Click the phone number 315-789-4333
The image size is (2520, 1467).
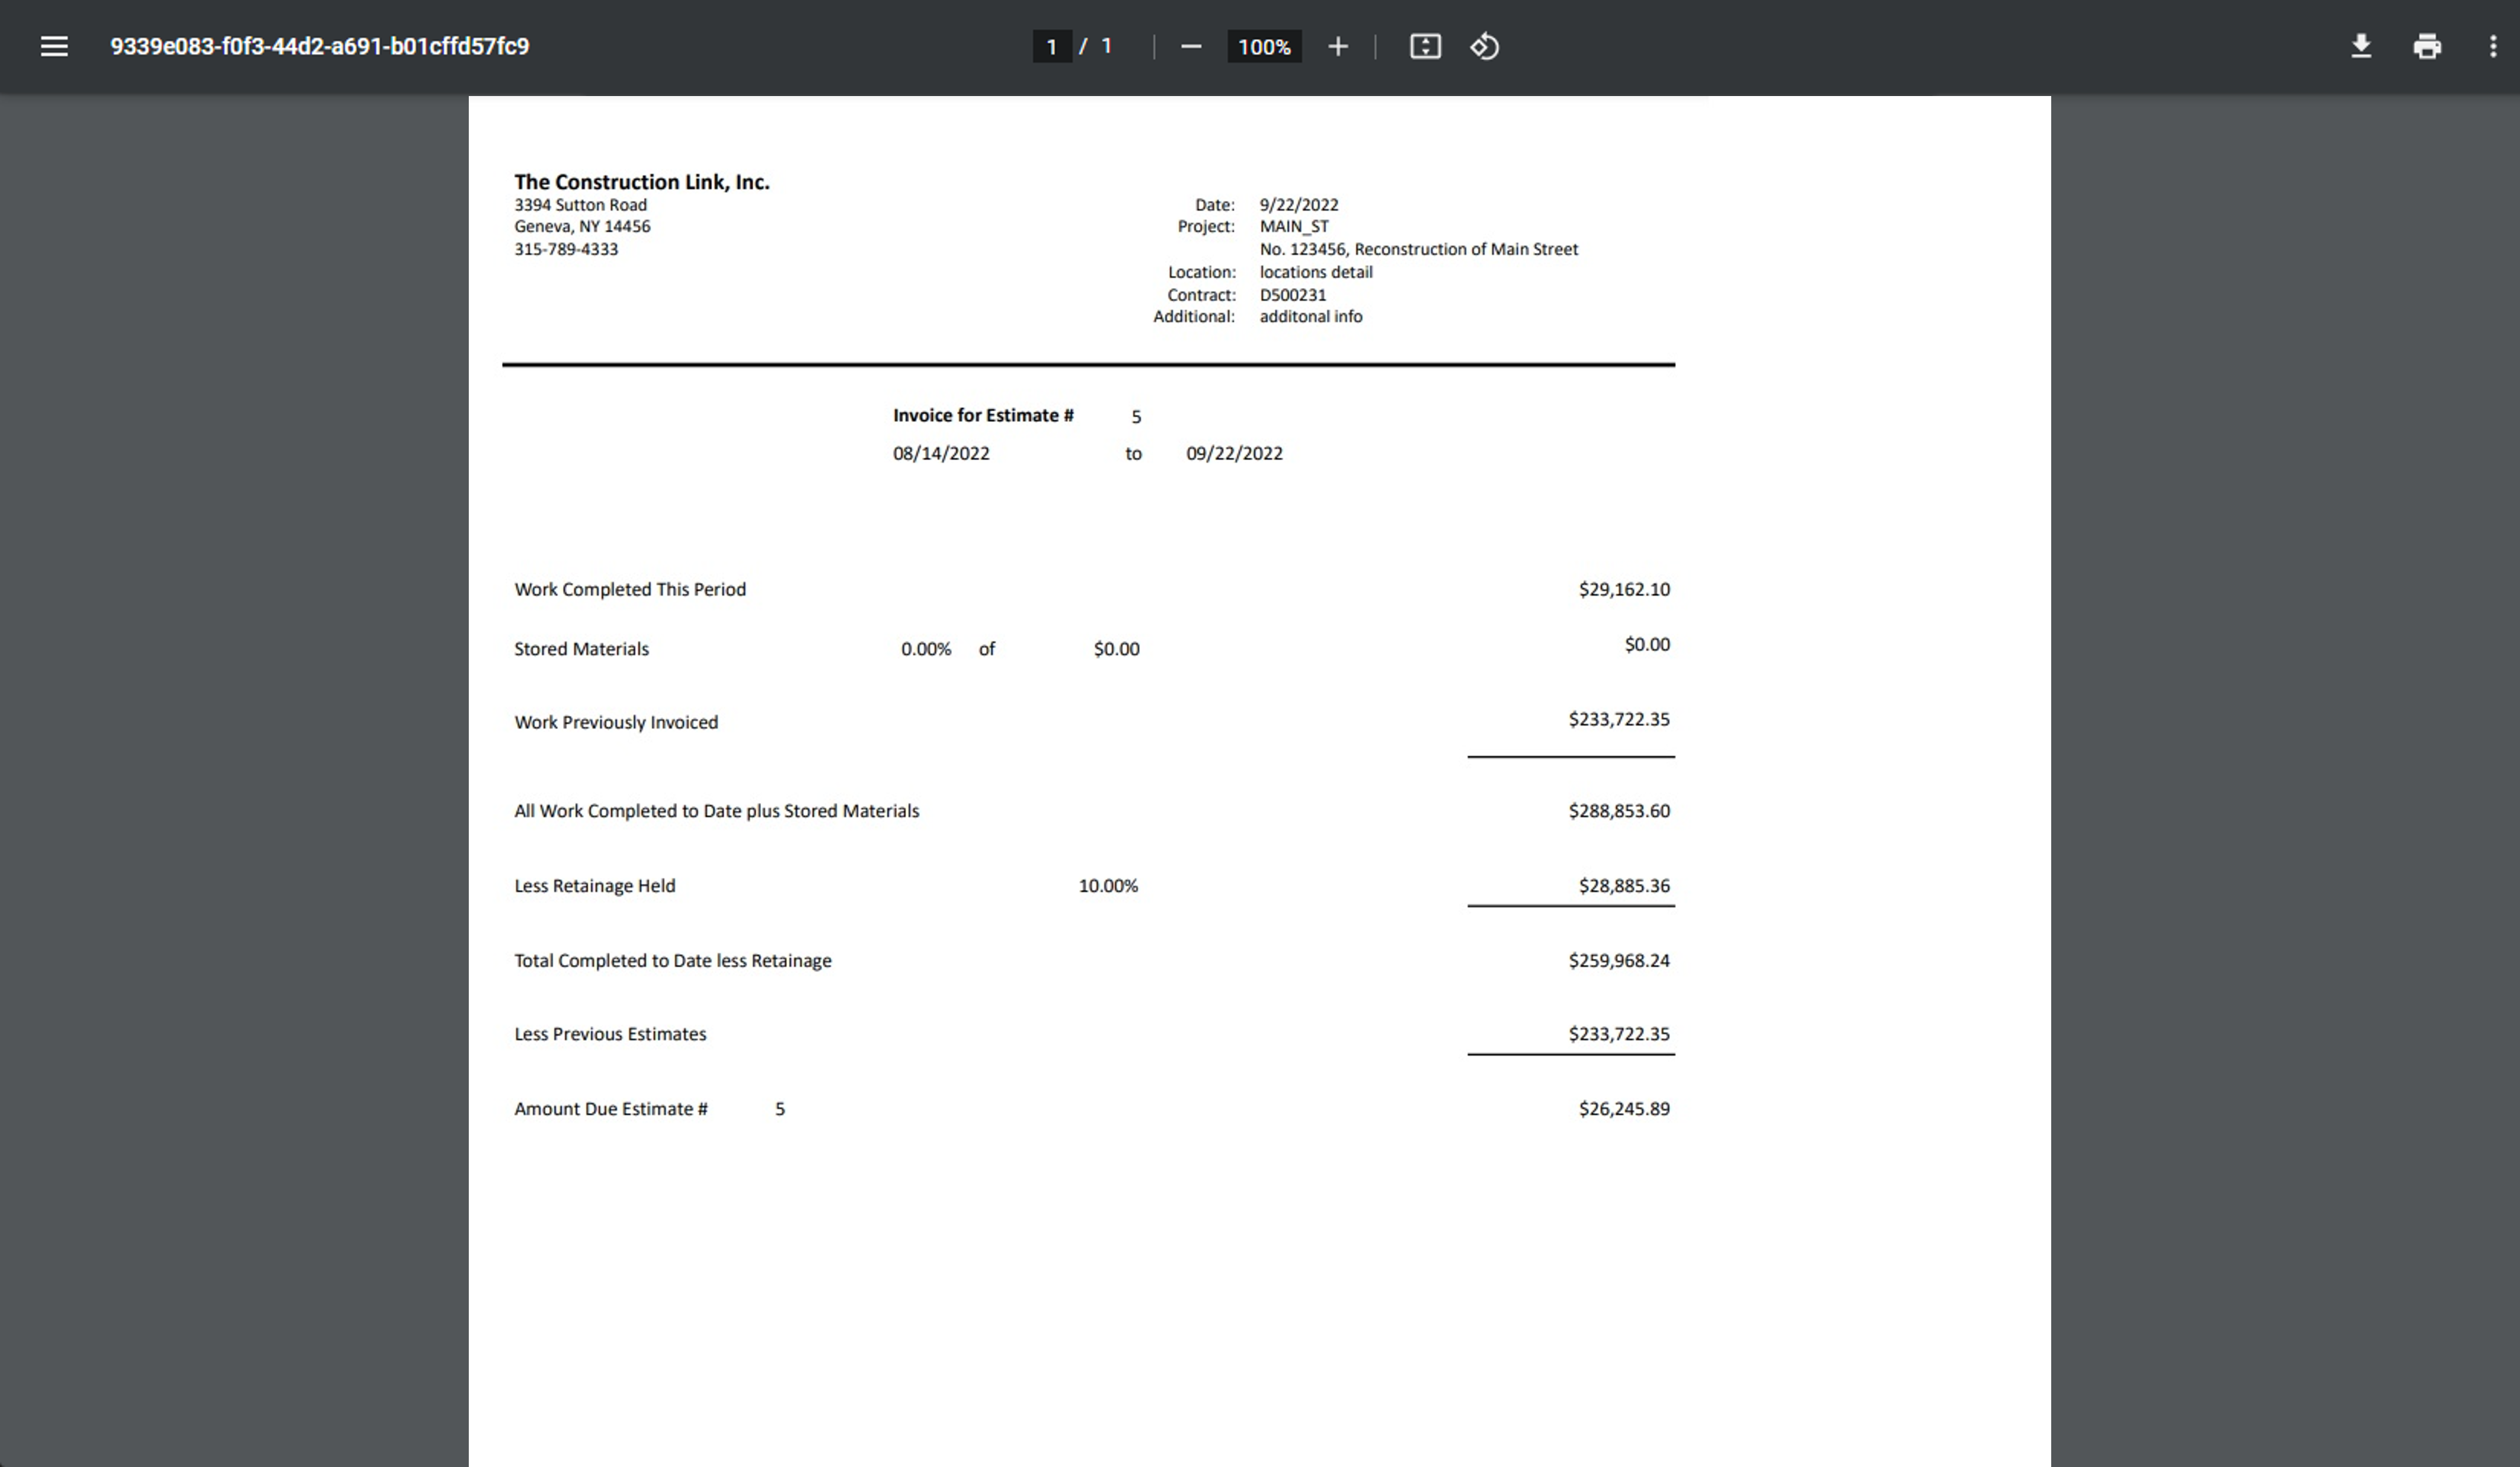pyautogui.click(x=566, y=249)
